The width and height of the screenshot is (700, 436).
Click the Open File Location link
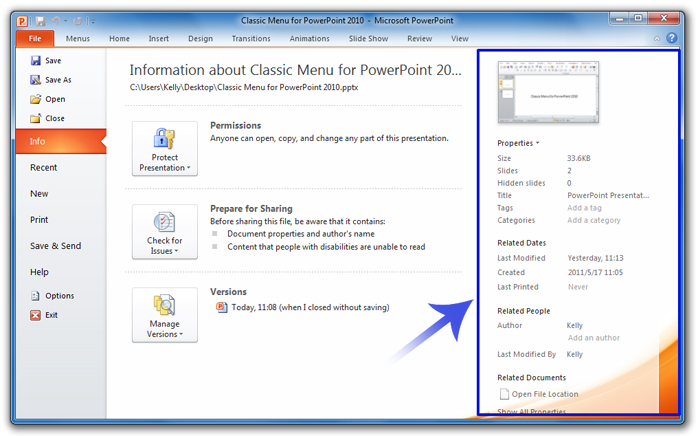point(545,394)
